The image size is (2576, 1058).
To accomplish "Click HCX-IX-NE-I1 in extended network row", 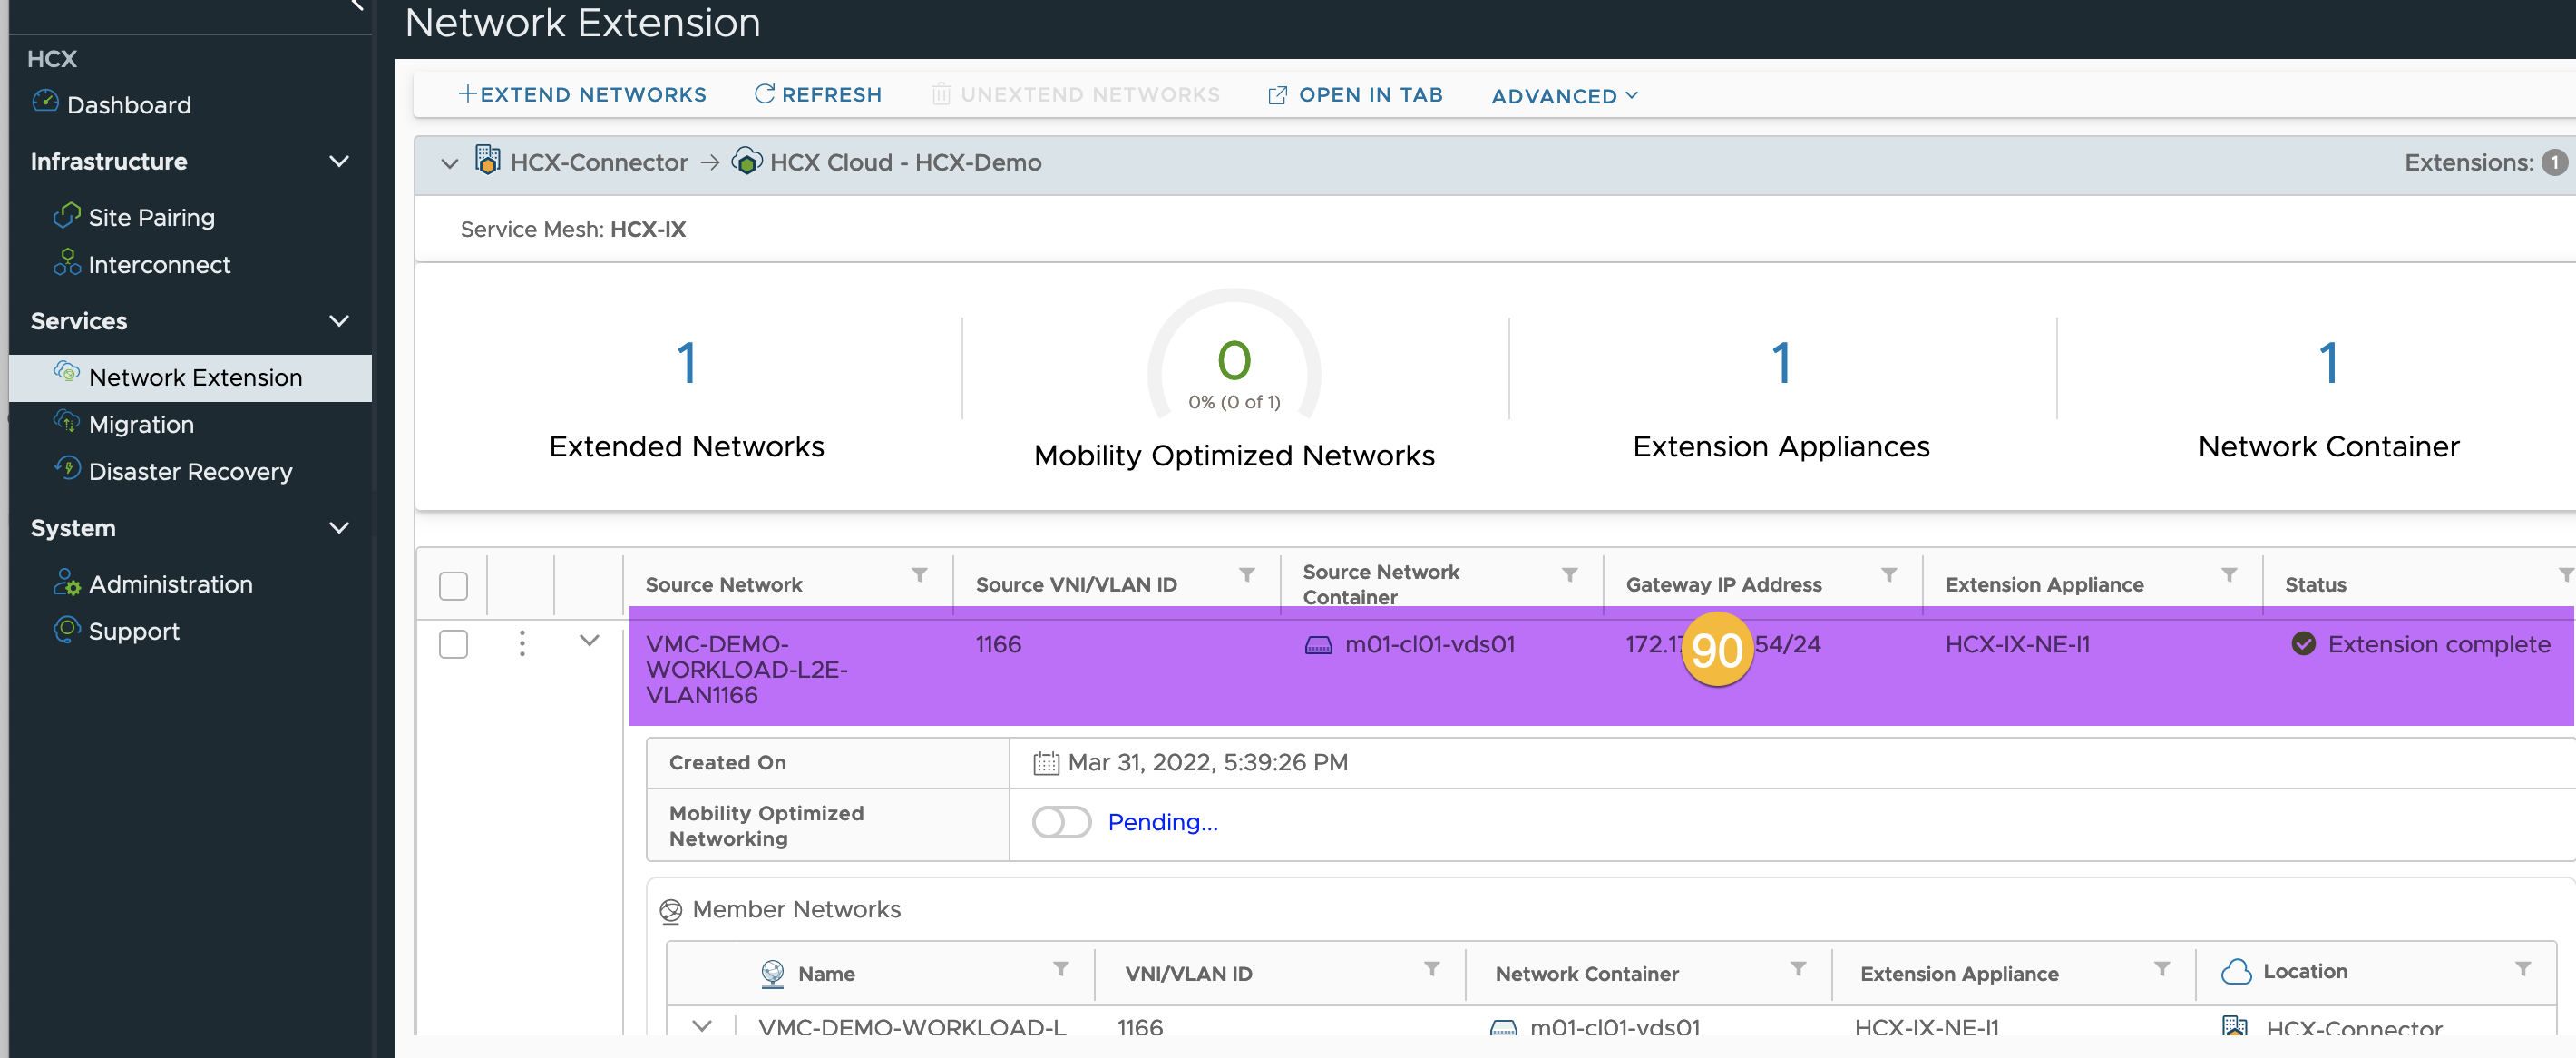I will tap(2017, 644).
